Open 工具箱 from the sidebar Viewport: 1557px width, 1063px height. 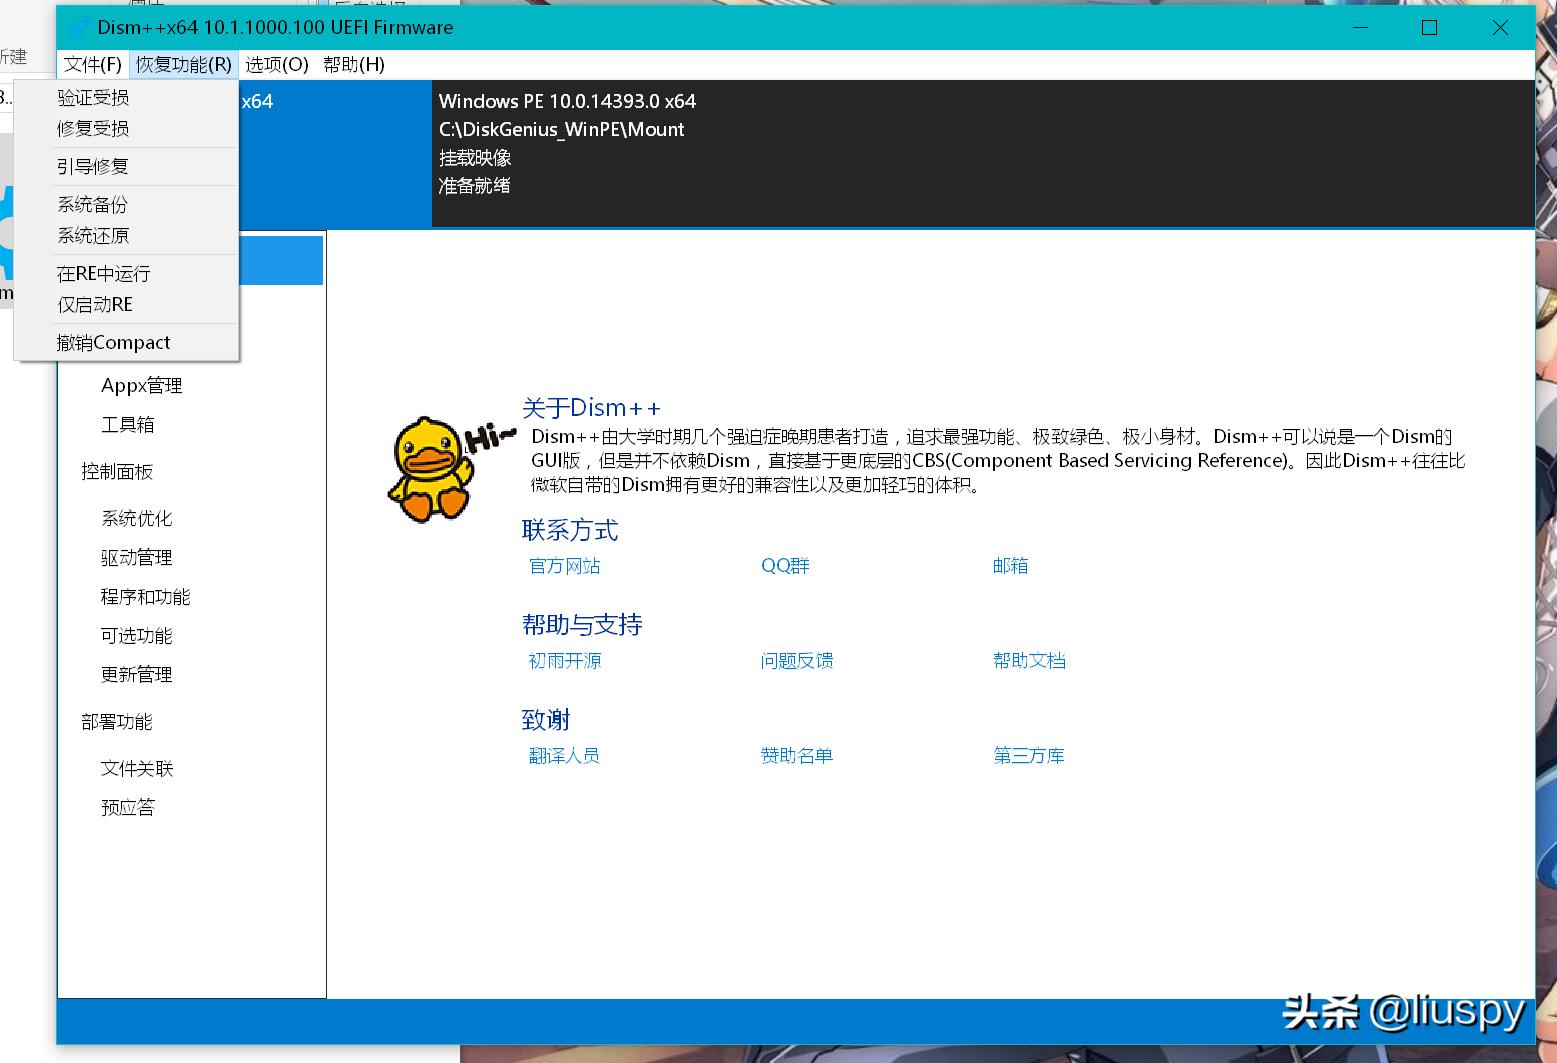(127, 424)
